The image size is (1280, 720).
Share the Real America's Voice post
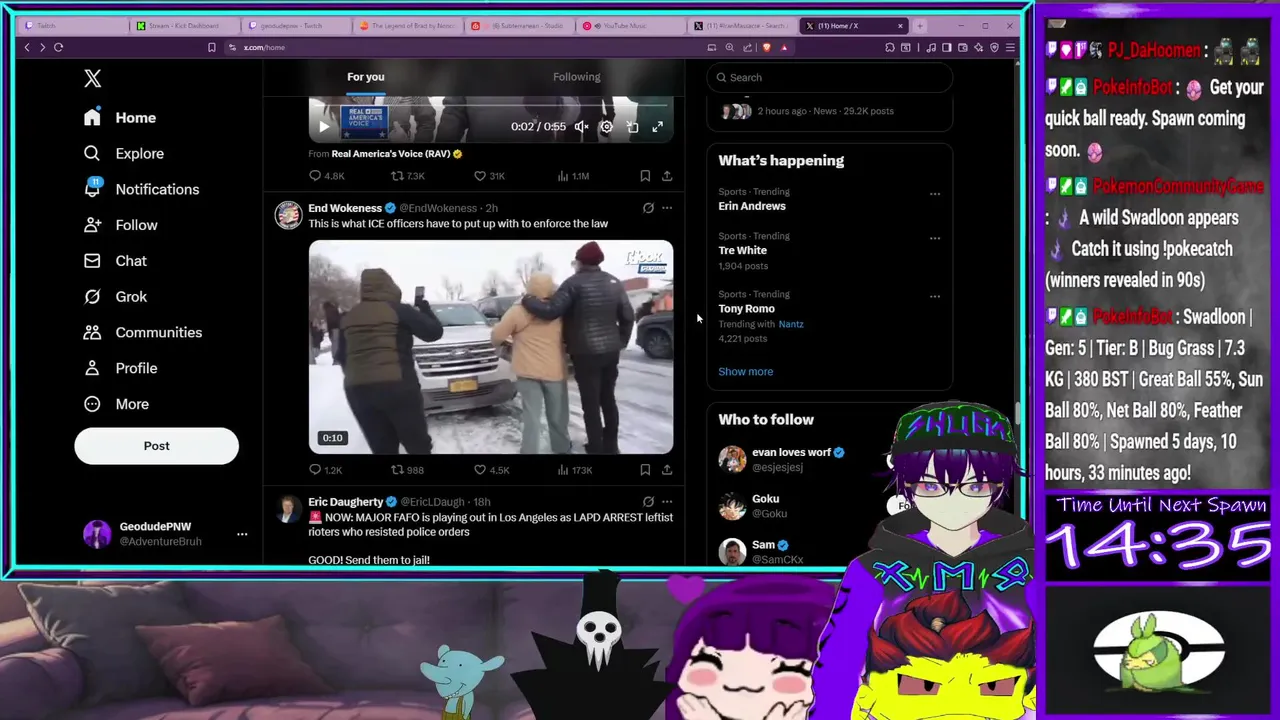tap(667, 176)
